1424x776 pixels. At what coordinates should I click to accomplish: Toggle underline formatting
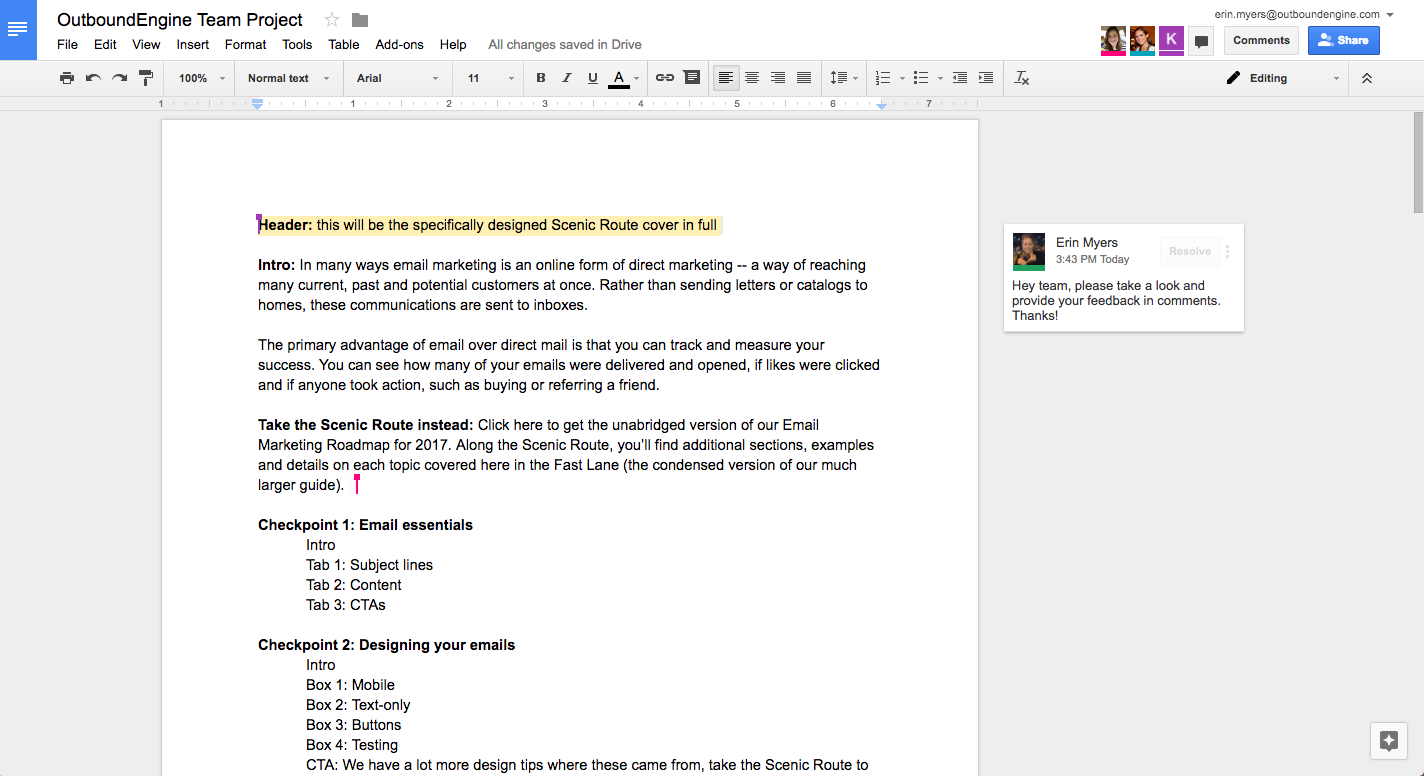click(x=593, y=78)
